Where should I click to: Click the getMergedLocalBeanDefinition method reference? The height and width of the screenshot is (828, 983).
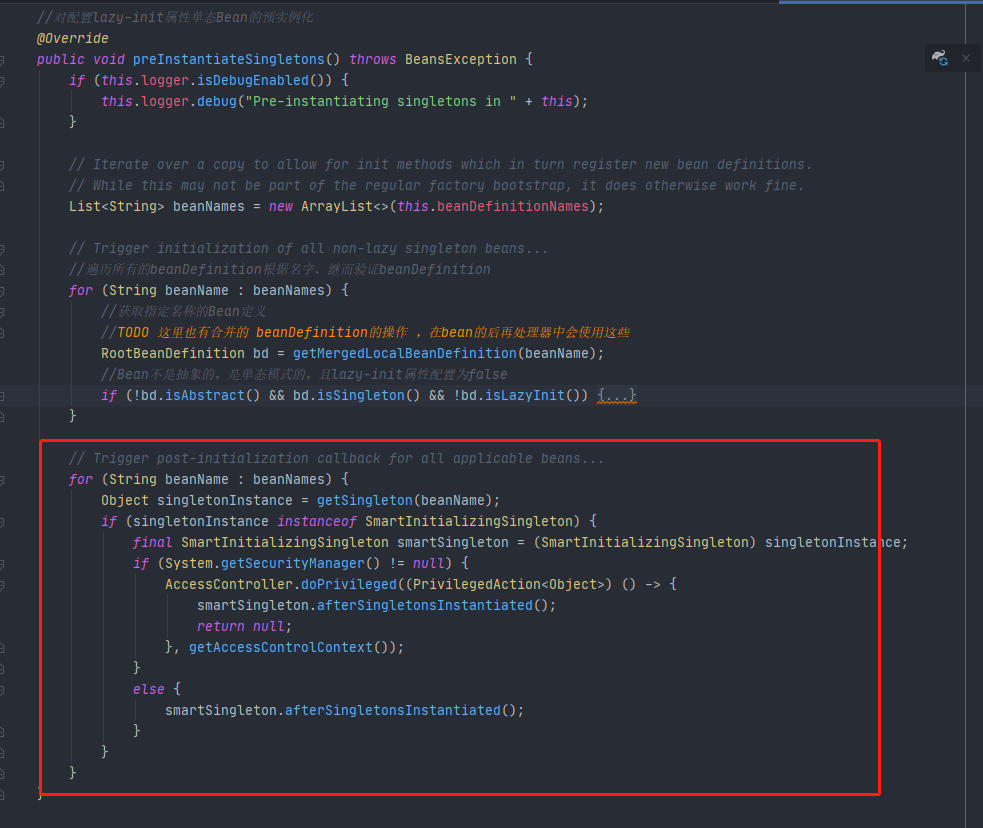pyautogui.click(x=404, y=353)
